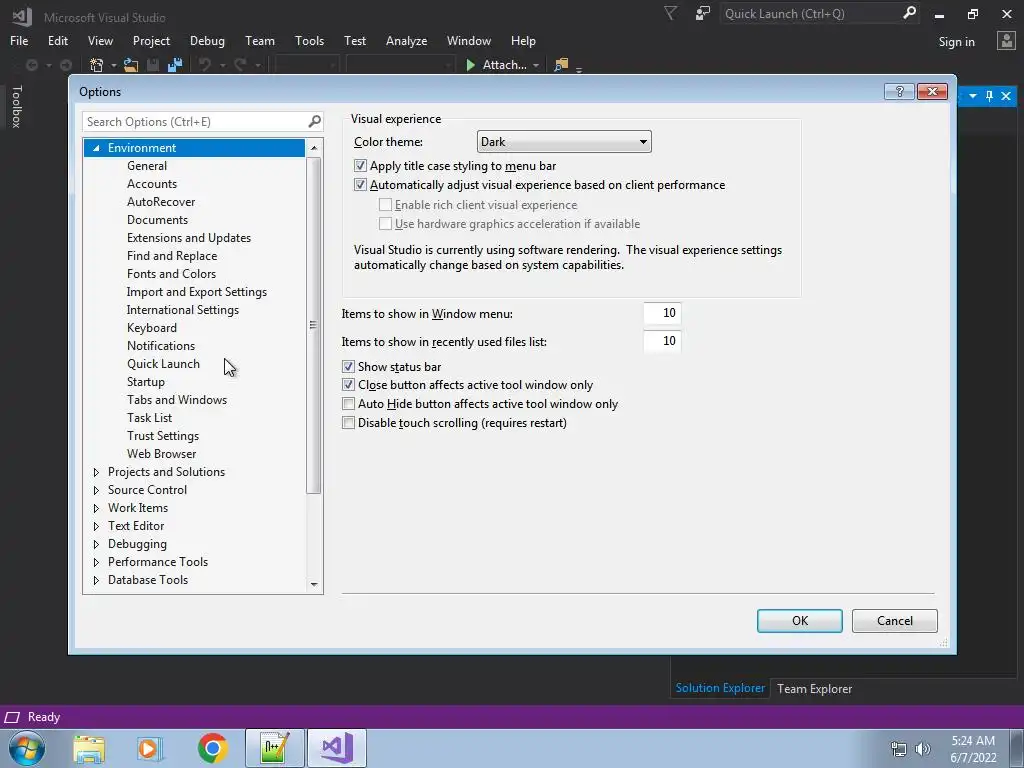Image resolution: width=1024 pixels, height=768 pixels.
Task: Select Fonts and Colors in tree
Action: click(171, 274)
